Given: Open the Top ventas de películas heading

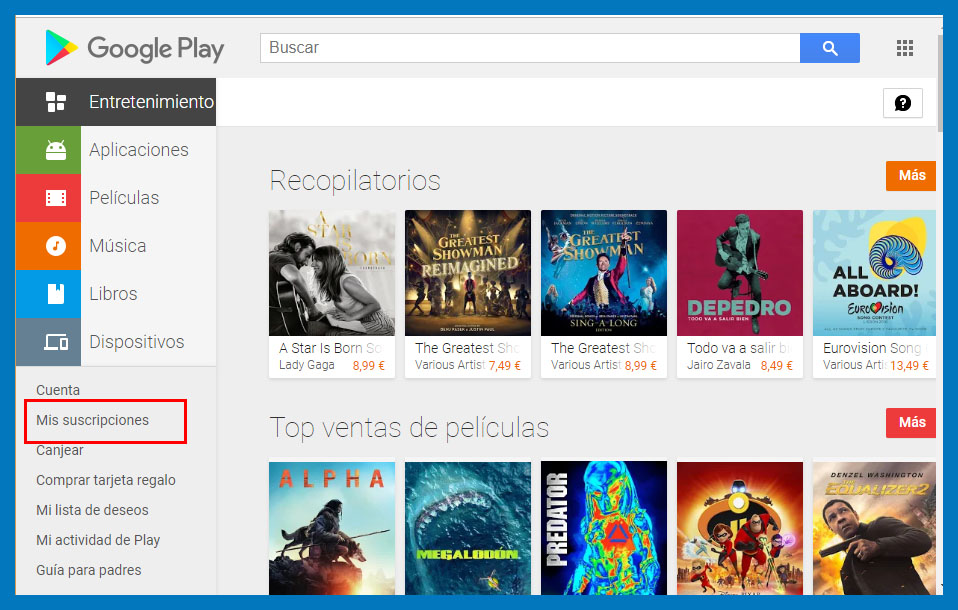Looking at the screenshot, I should click(409, 427).
